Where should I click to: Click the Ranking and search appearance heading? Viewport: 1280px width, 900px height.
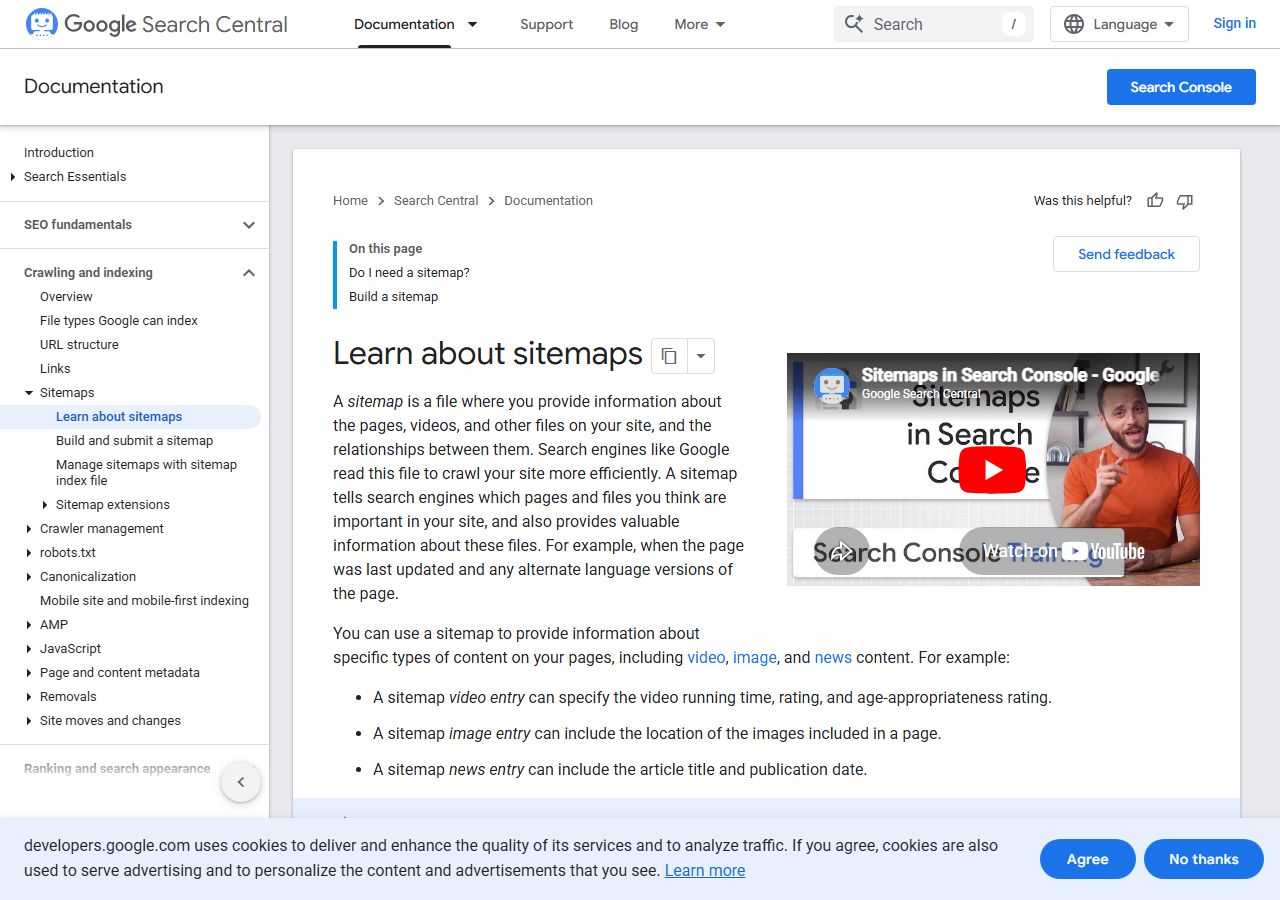(x=117, y=769)
